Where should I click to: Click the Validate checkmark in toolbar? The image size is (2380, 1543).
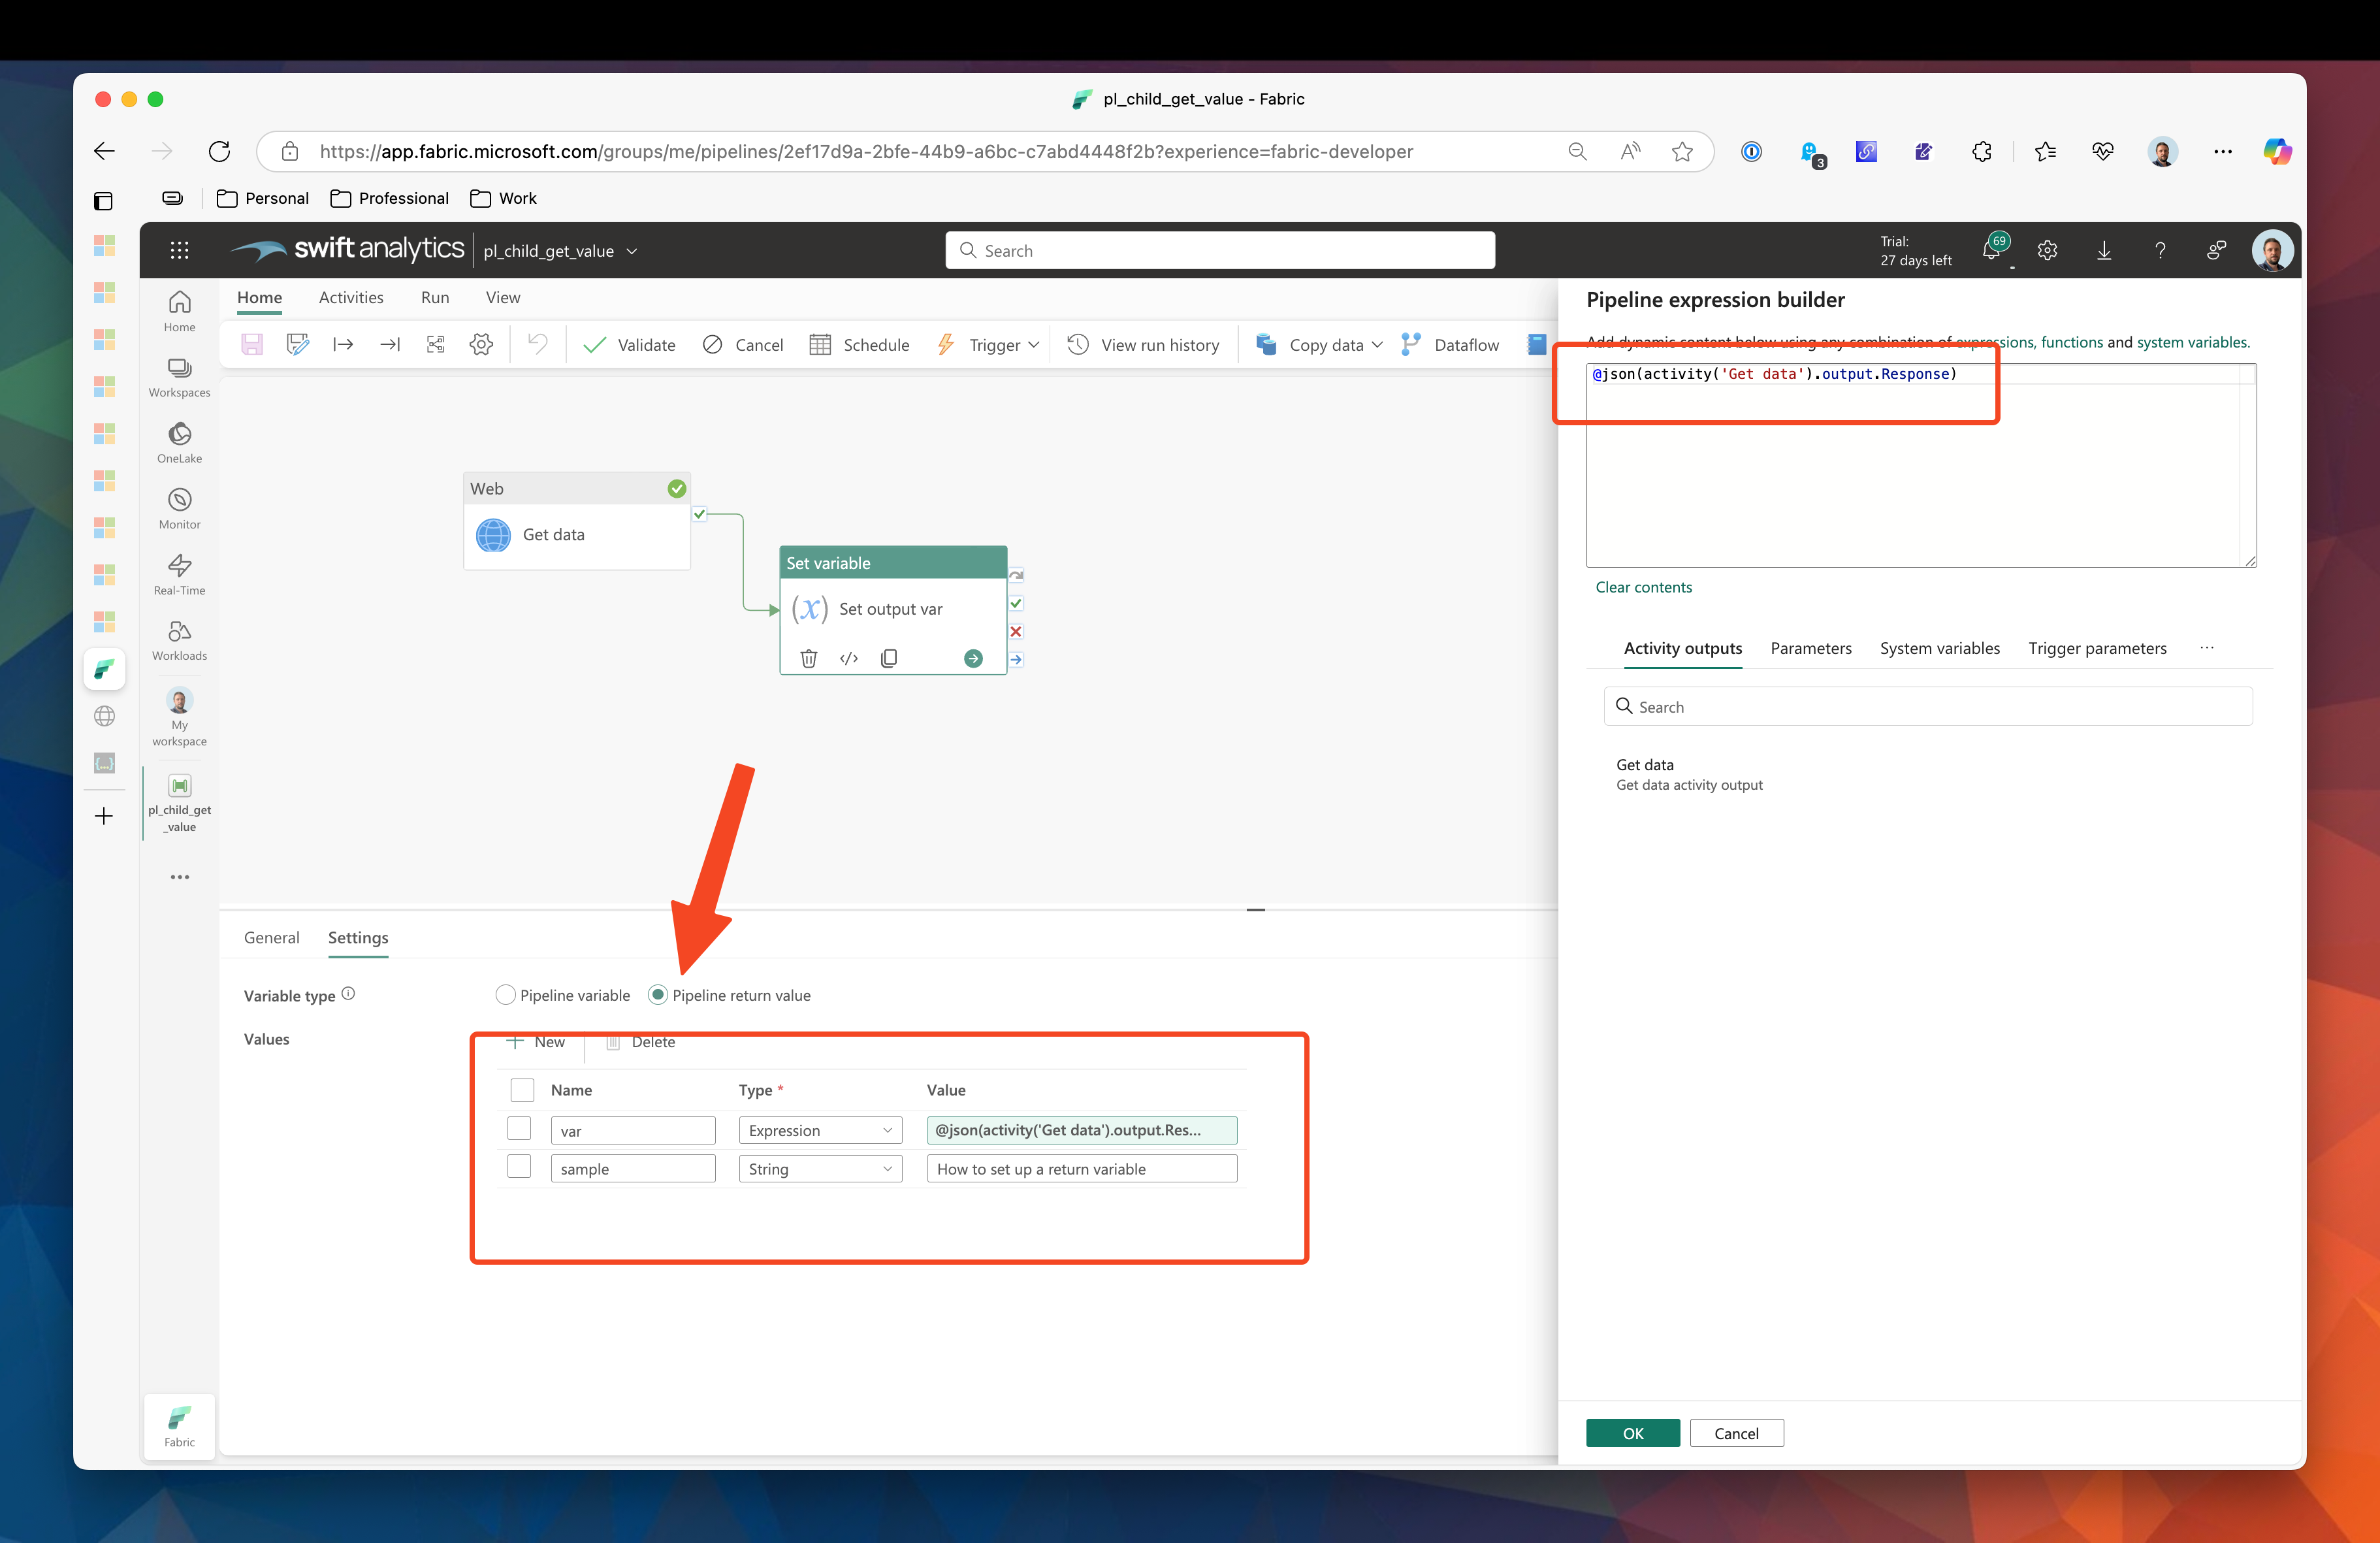594,345
